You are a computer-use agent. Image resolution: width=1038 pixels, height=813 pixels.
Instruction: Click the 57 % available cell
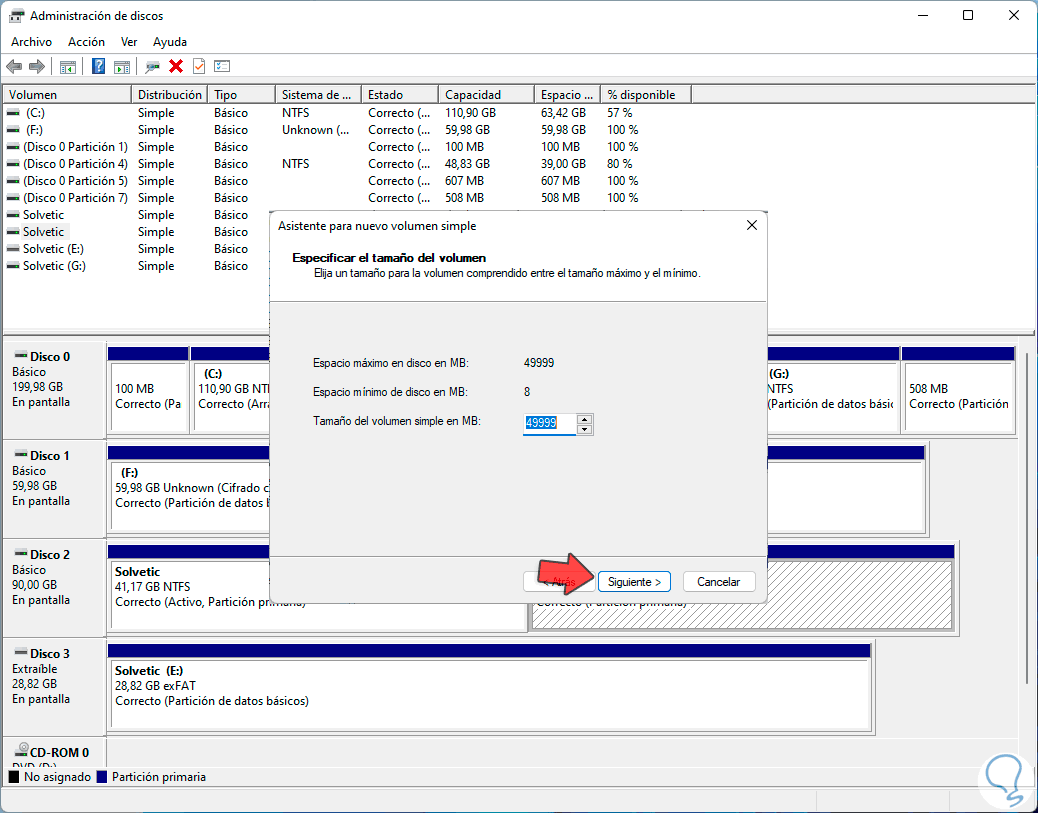620,113
